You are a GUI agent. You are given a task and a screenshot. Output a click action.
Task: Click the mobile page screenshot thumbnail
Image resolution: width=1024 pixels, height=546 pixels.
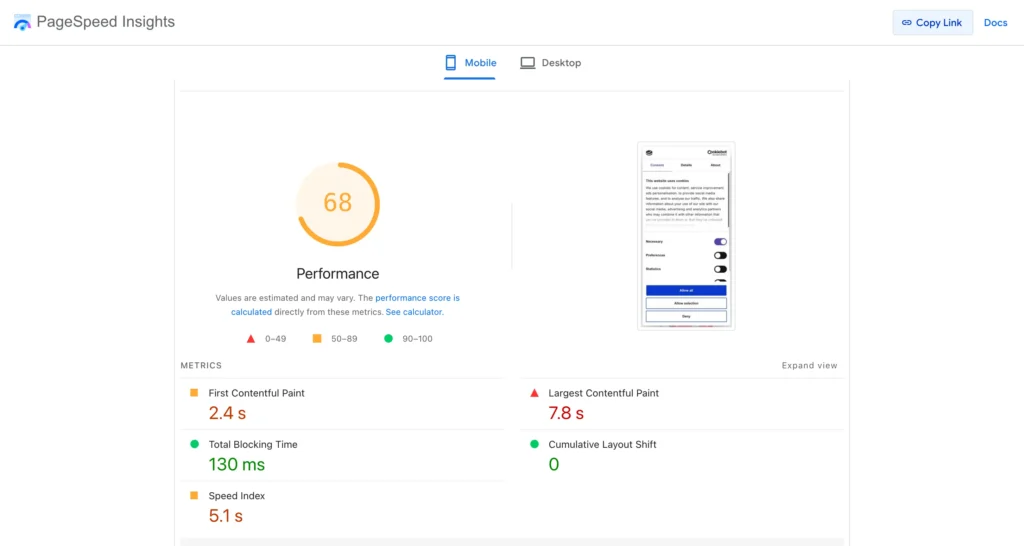pos(686,236)
